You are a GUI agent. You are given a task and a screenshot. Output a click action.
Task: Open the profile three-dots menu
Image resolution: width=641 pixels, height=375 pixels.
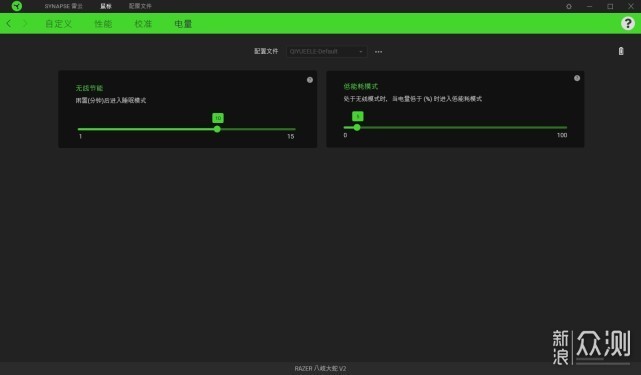point(379,52)
